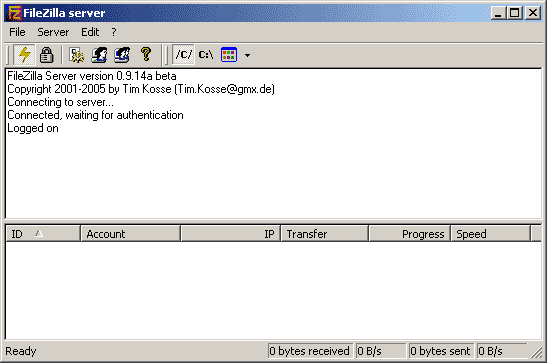Click '0 bytes received' status field
This screenshot has width=547, height=363.
(309, 351)
